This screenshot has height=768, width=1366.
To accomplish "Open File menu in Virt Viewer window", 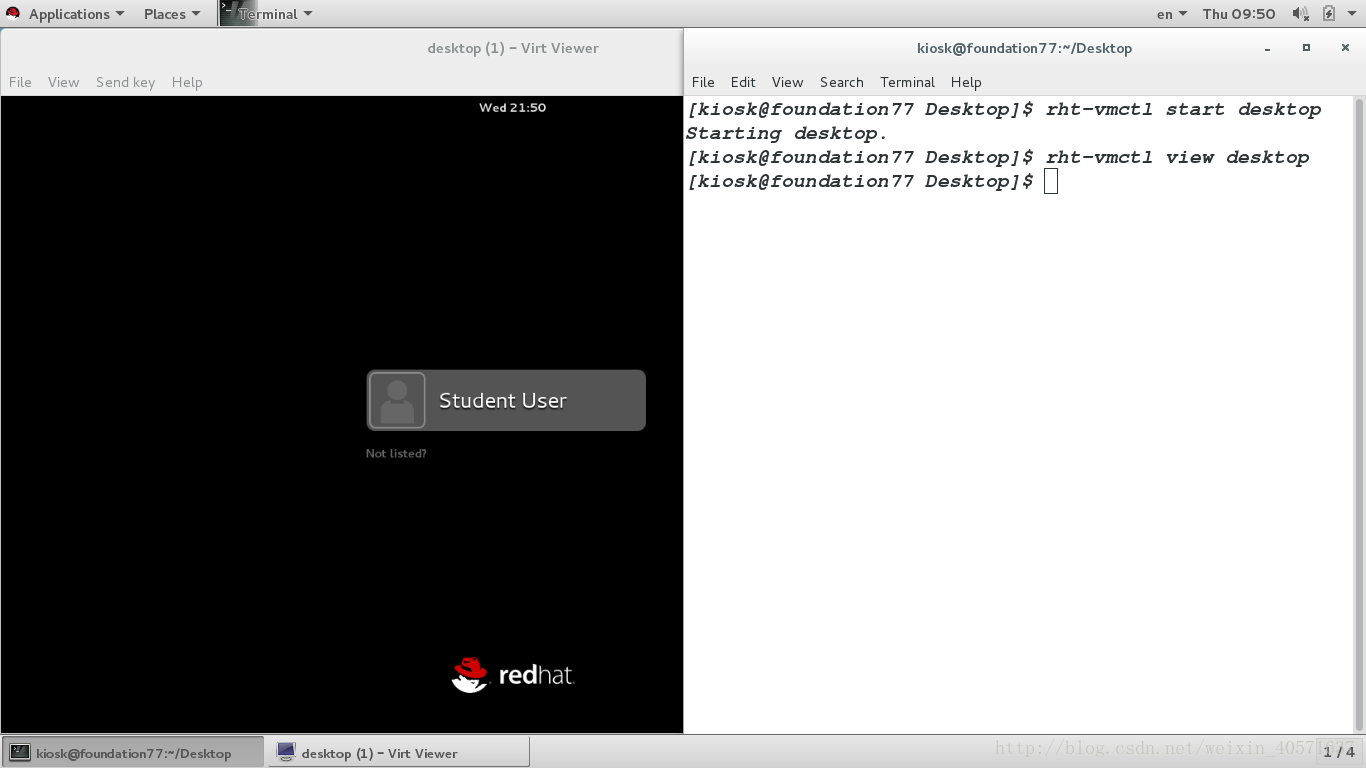I will [x=20, y=82].
